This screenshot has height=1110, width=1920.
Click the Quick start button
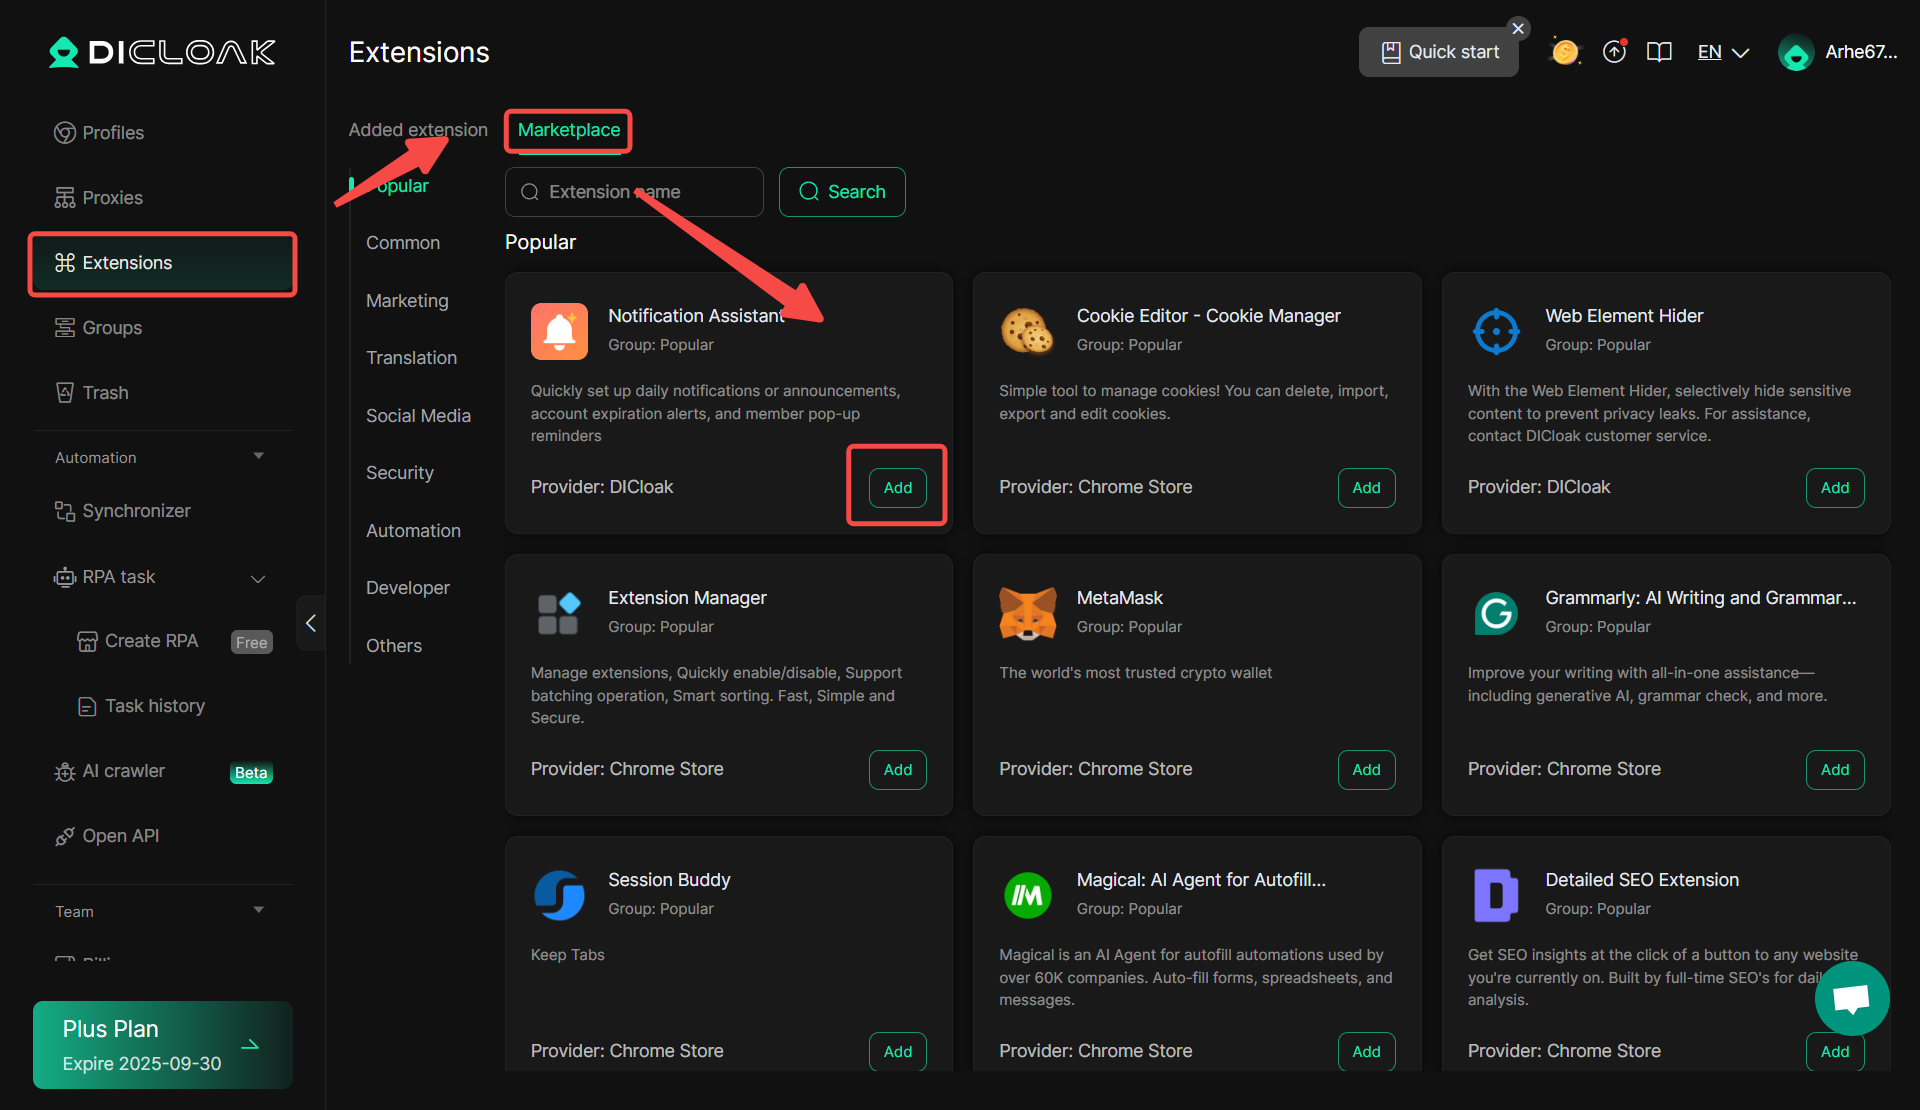coord(1438,52)
